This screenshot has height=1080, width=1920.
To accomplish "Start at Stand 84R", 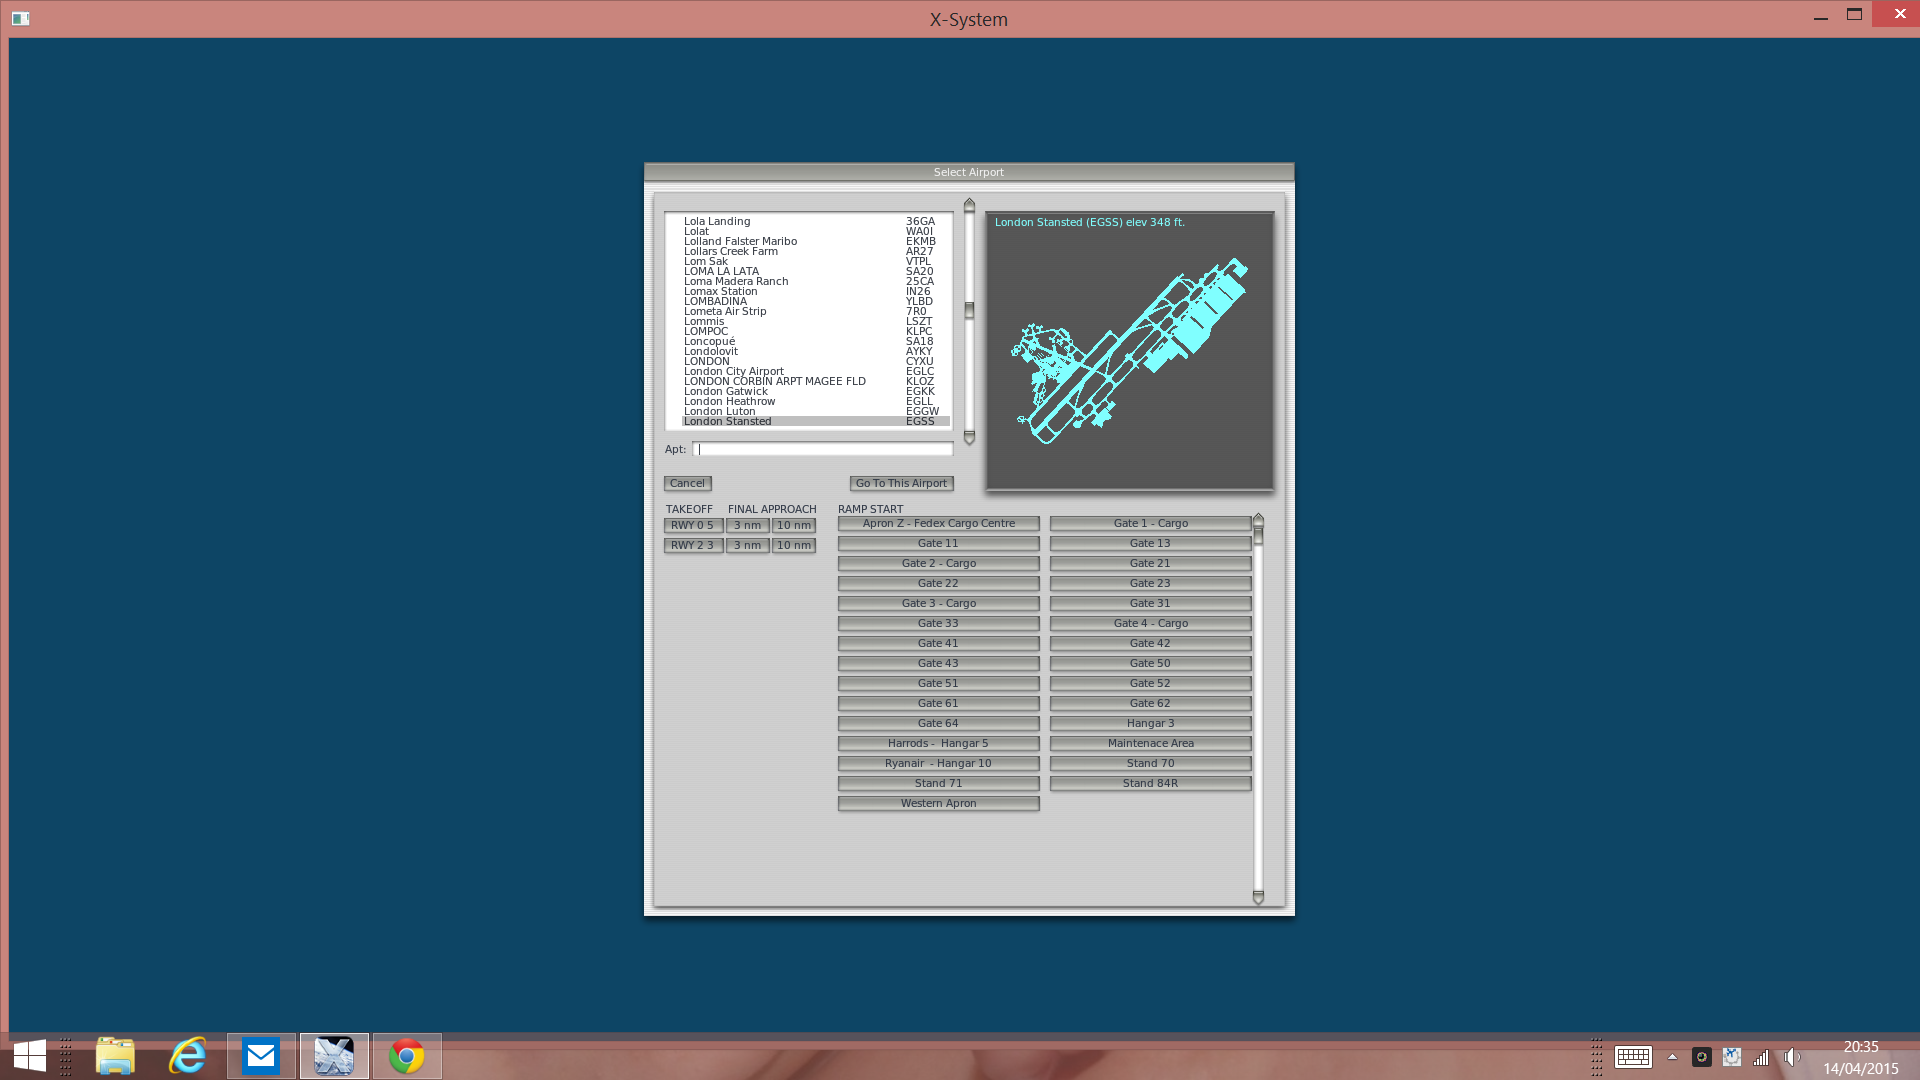I will point(1151,783).
